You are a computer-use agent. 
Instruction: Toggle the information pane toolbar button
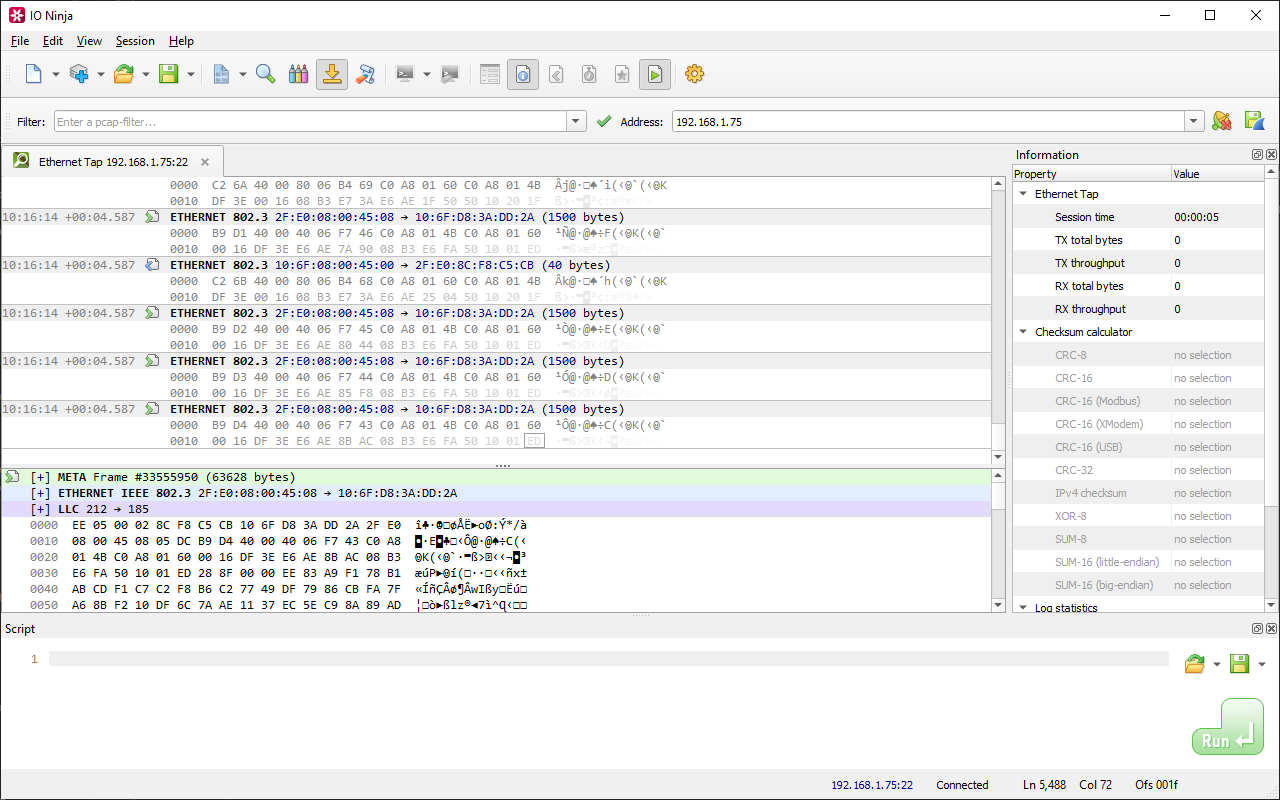click(523, 74)
